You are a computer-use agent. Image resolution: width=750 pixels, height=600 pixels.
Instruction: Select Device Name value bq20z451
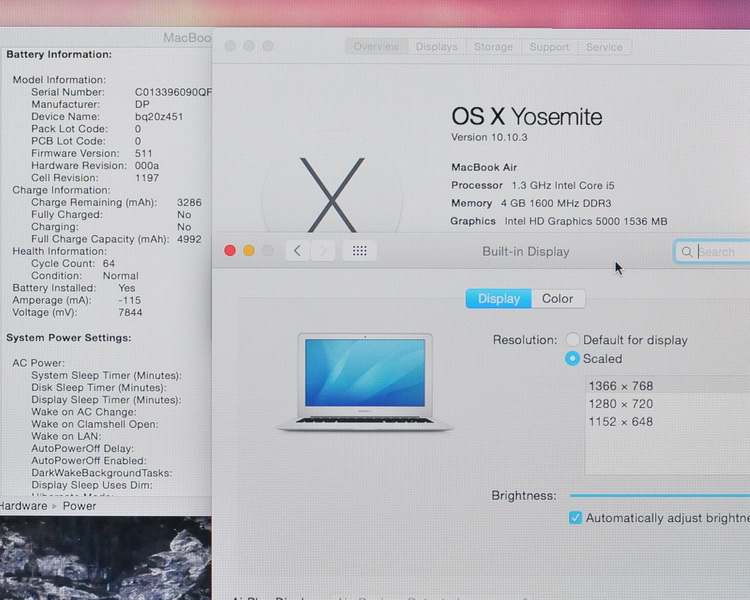(x=159, y=117)
